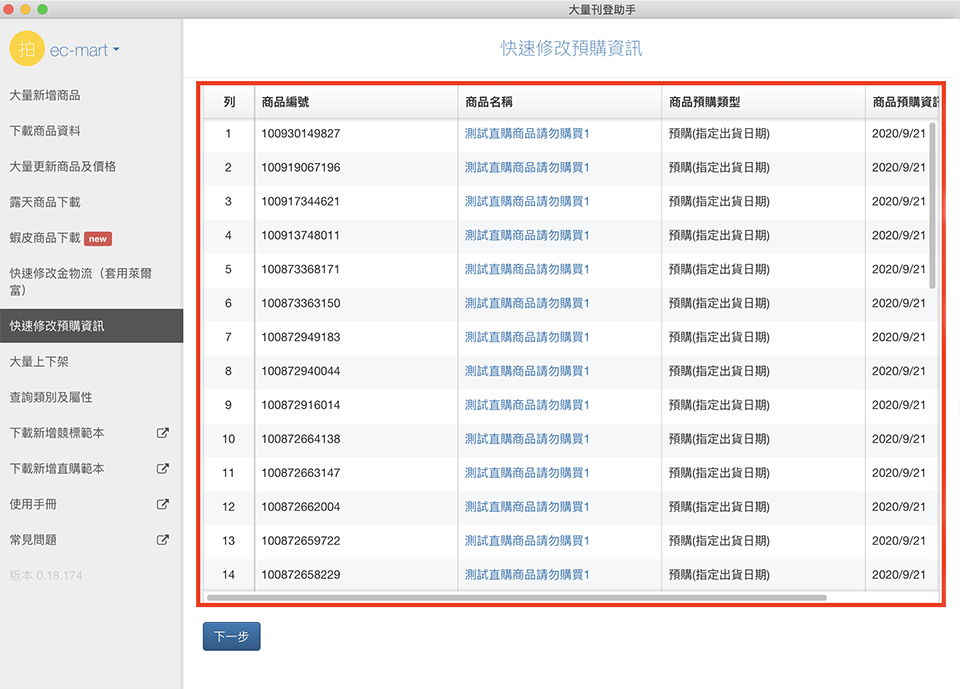Open 查詢類別及屬性 sidebar item
The height and width of the screenshot is (689, 960).
(51, 397)
